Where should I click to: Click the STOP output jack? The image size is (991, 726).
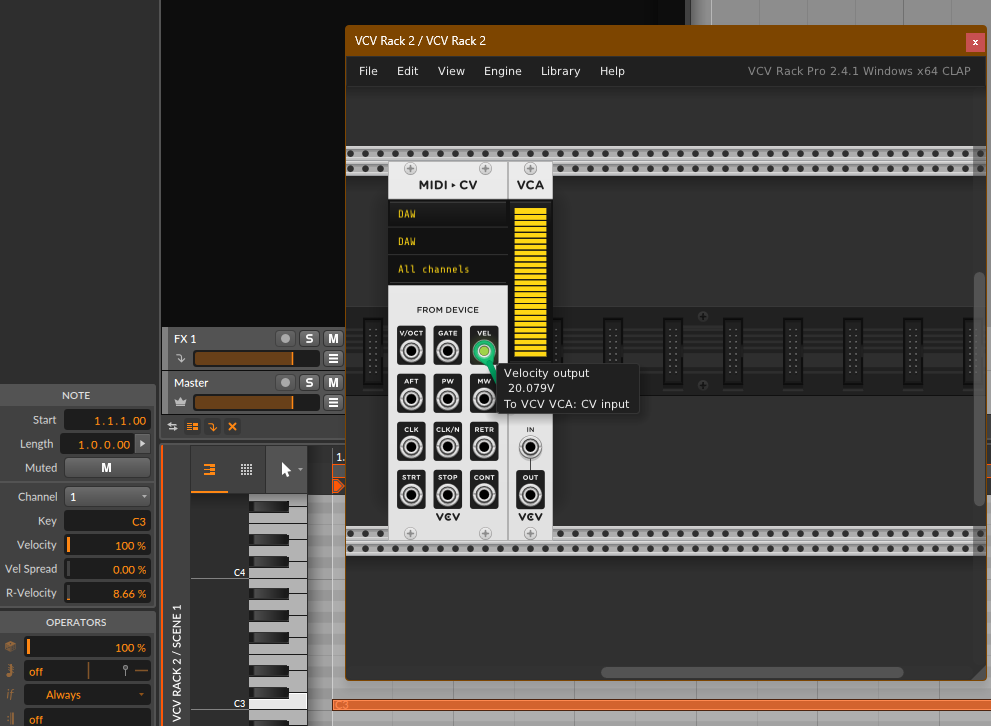(447, 495)
